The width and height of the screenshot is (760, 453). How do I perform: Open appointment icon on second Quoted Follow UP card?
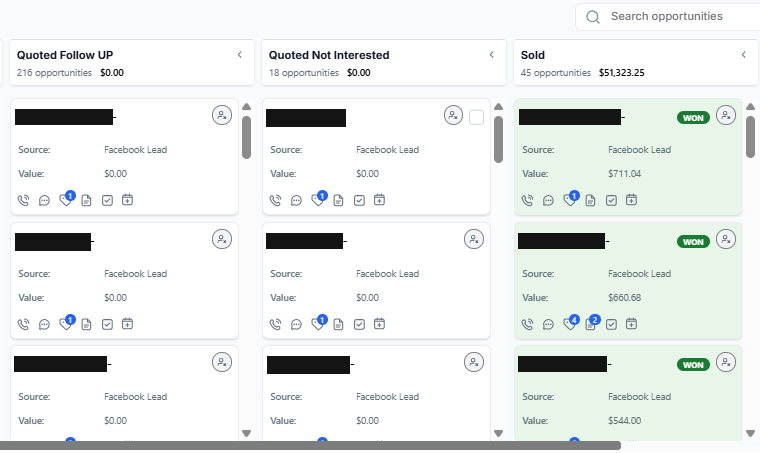click(127, 324)
